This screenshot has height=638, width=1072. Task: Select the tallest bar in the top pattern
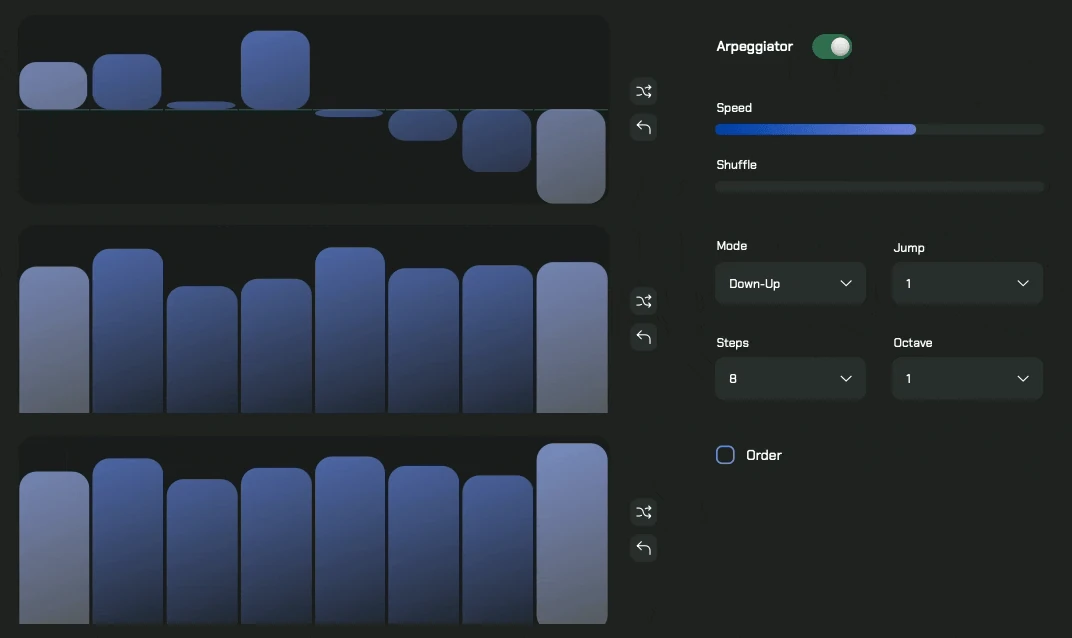click(x=275, y=70)
